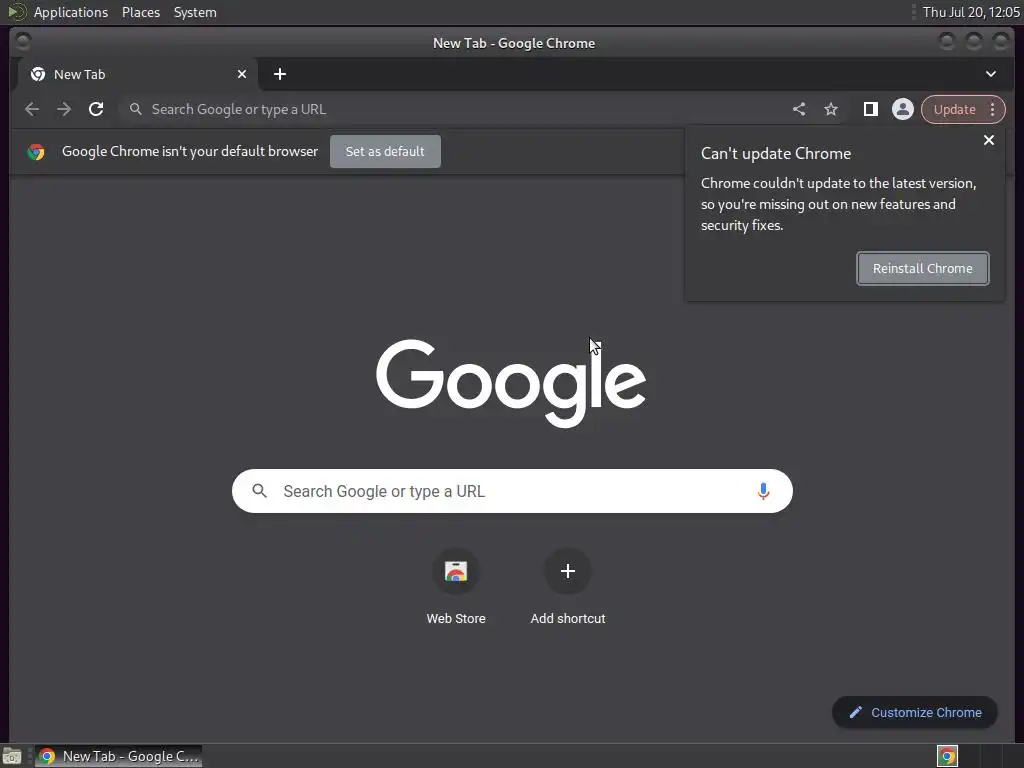Open the side panel icon
This screenshot has height=768, width=1024.
871,109
